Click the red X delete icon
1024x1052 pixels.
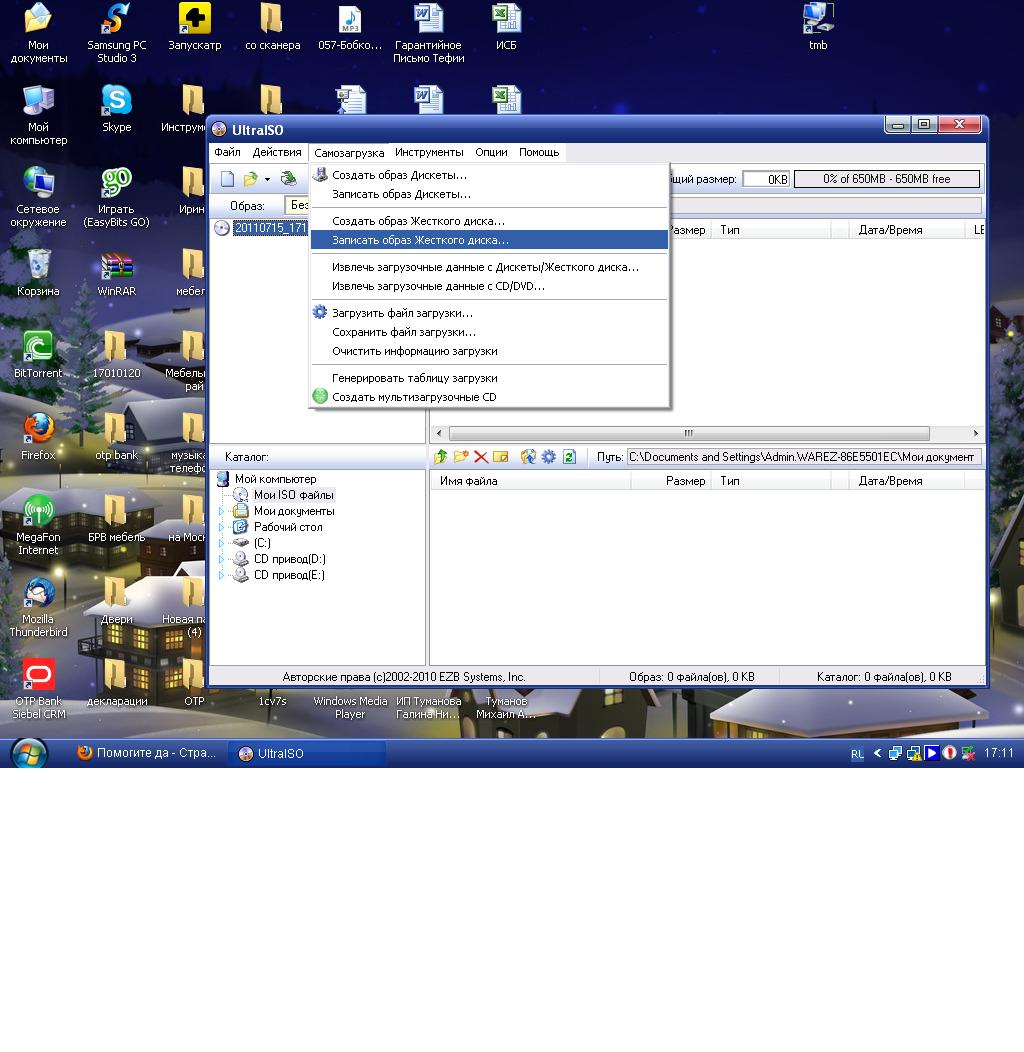point(481,457)
